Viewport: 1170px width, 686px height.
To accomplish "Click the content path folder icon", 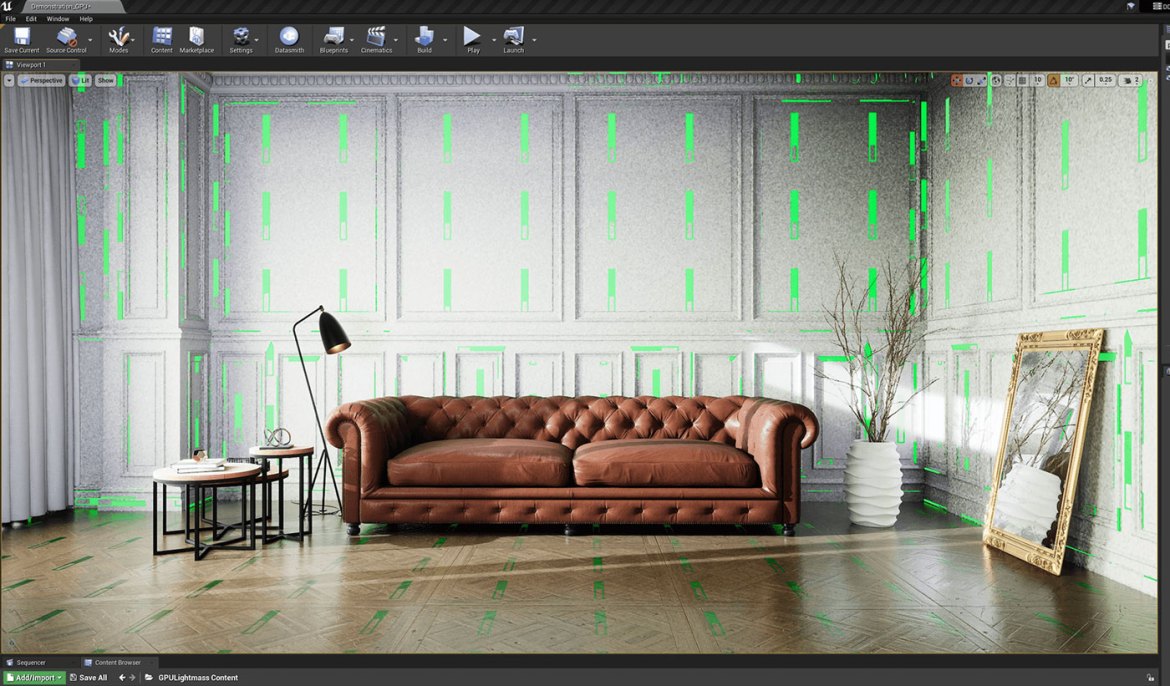I will tap(148, 678).
